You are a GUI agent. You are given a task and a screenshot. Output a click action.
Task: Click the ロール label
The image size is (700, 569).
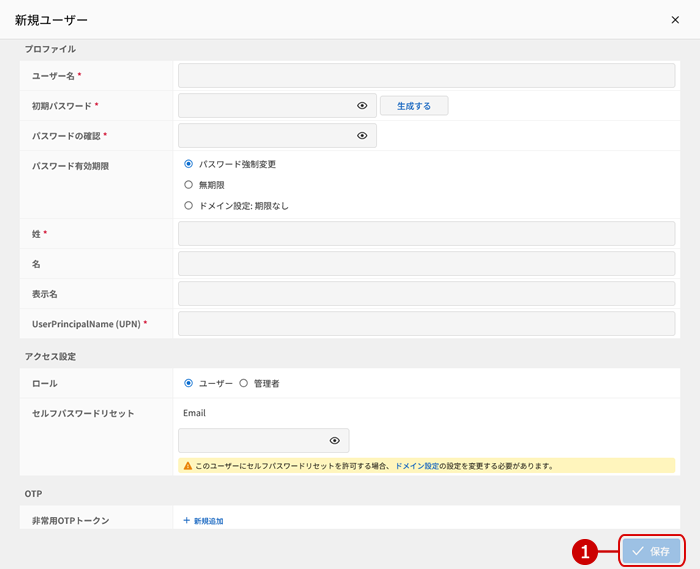coord(45,383)
